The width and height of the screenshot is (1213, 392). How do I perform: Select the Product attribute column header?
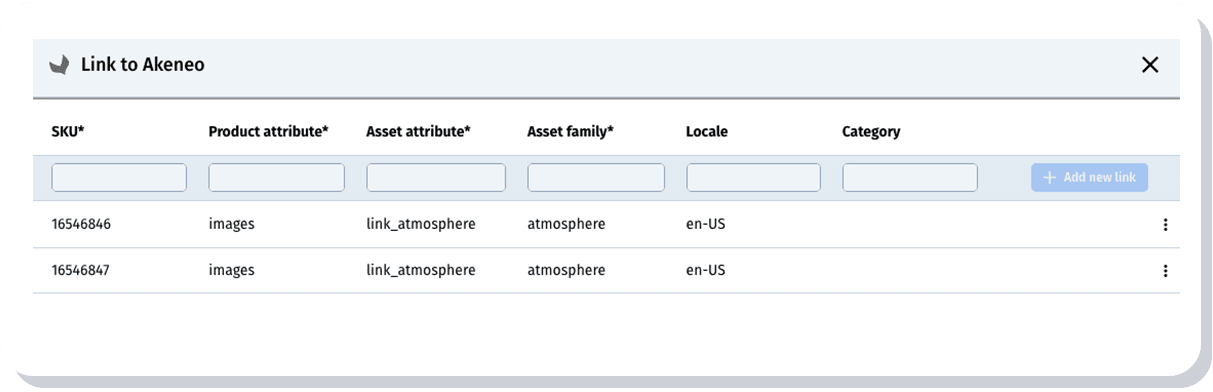tap(268, 132)
